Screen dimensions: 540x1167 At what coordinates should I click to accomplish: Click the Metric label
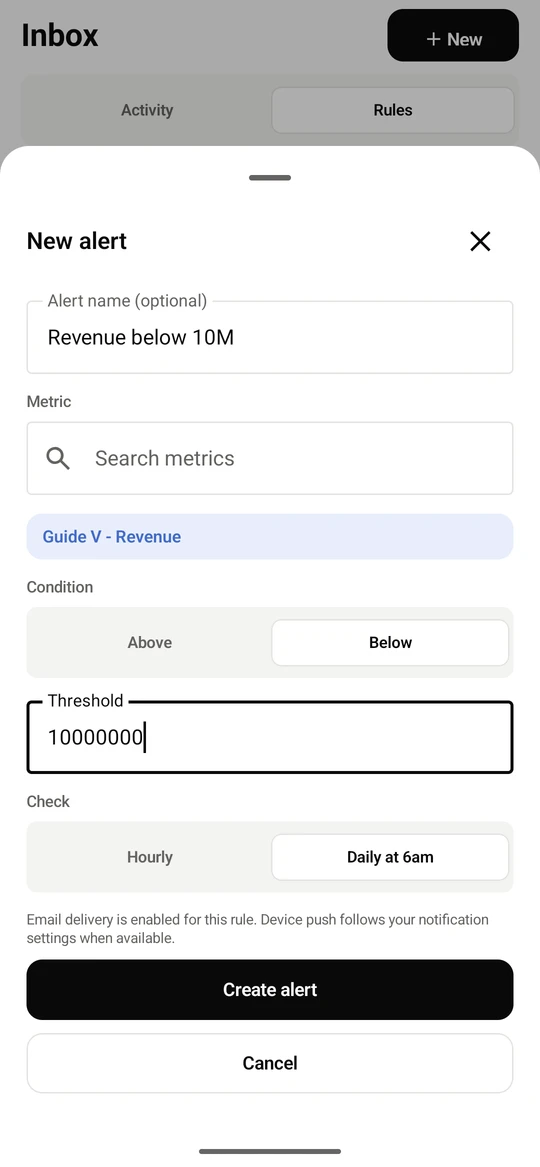[x=49, y=402]
